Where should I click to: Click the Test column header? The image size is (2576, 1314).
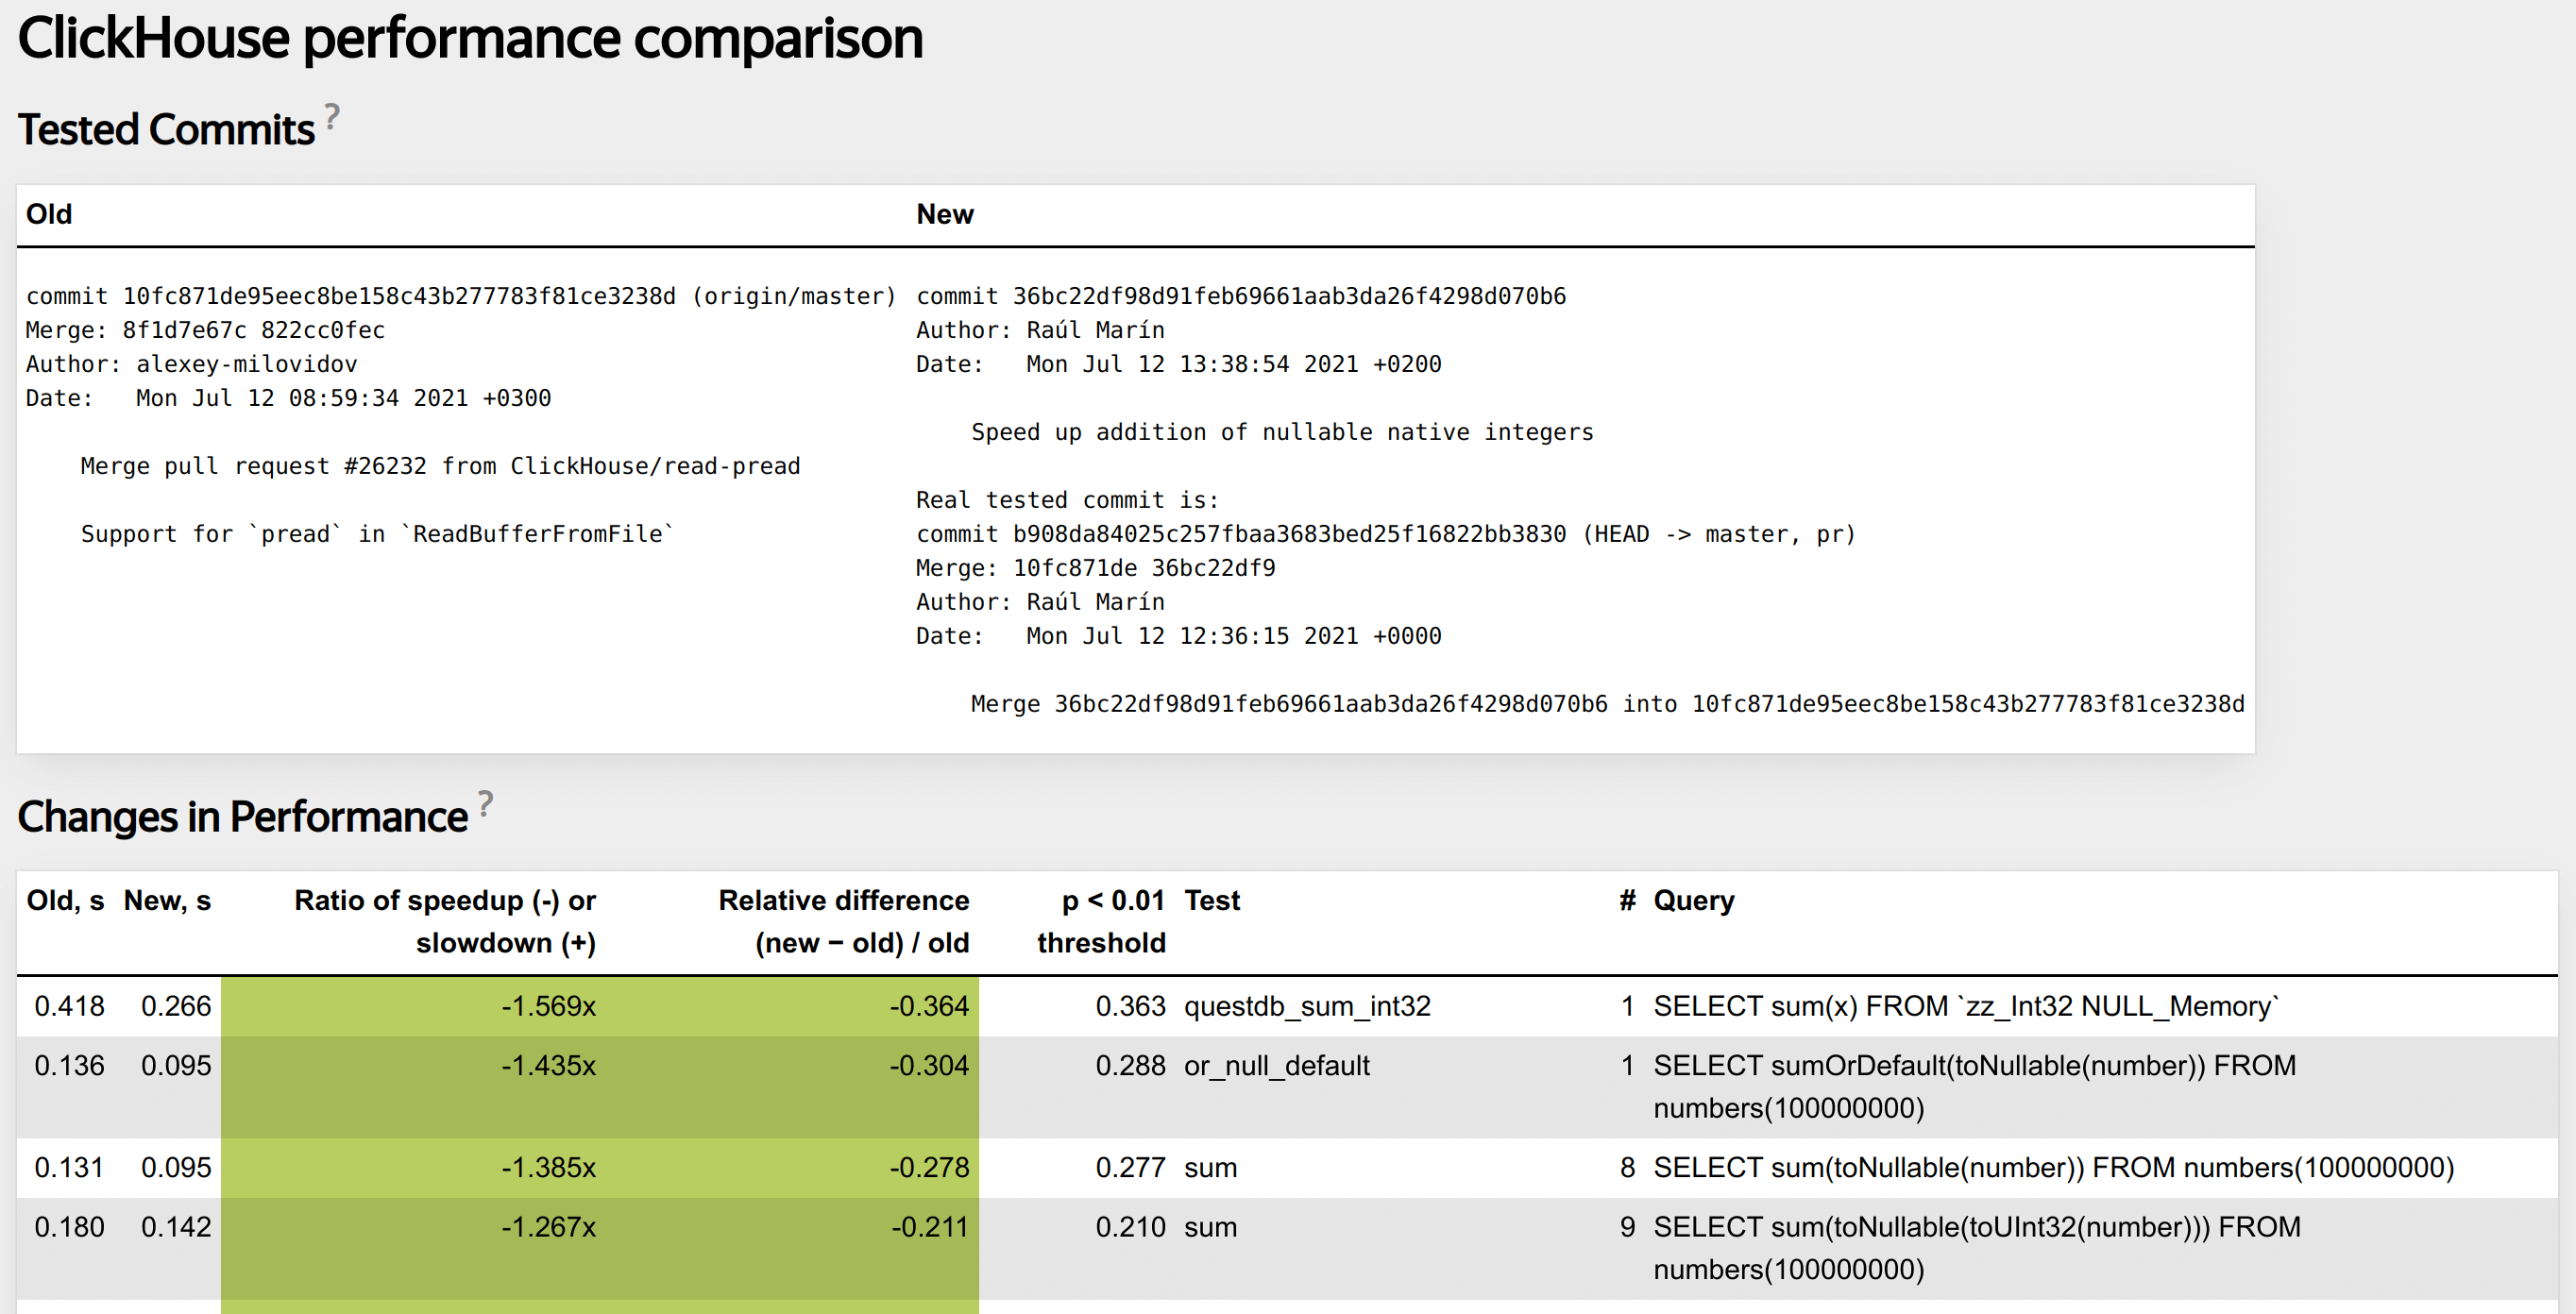point(1212,900)
